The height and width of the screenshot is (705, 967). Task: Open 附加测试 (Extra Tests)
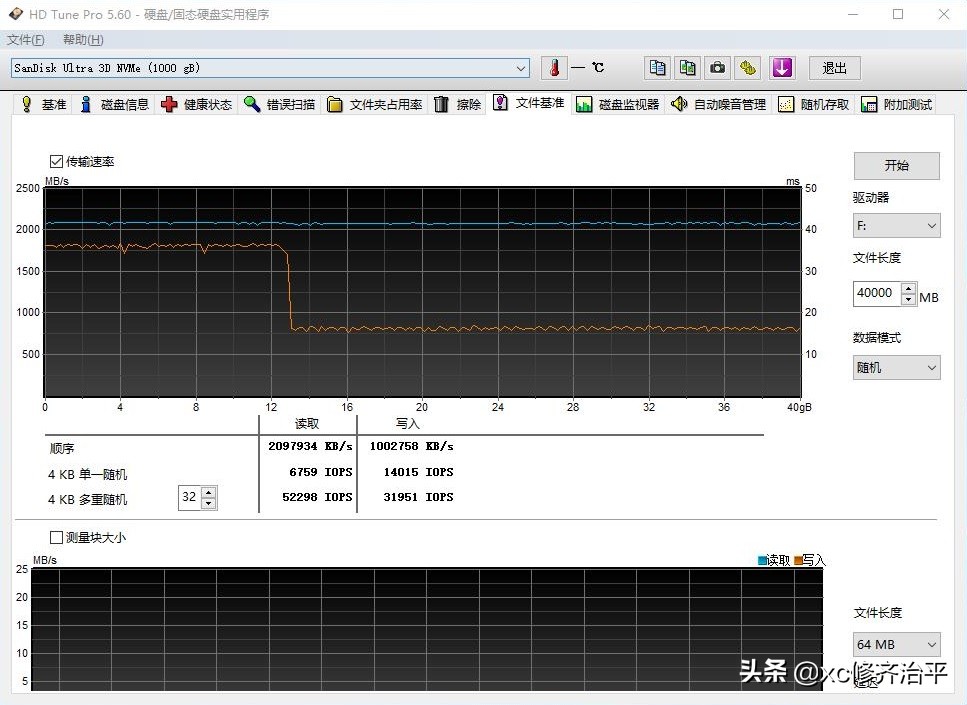click(x=894, y=102)
